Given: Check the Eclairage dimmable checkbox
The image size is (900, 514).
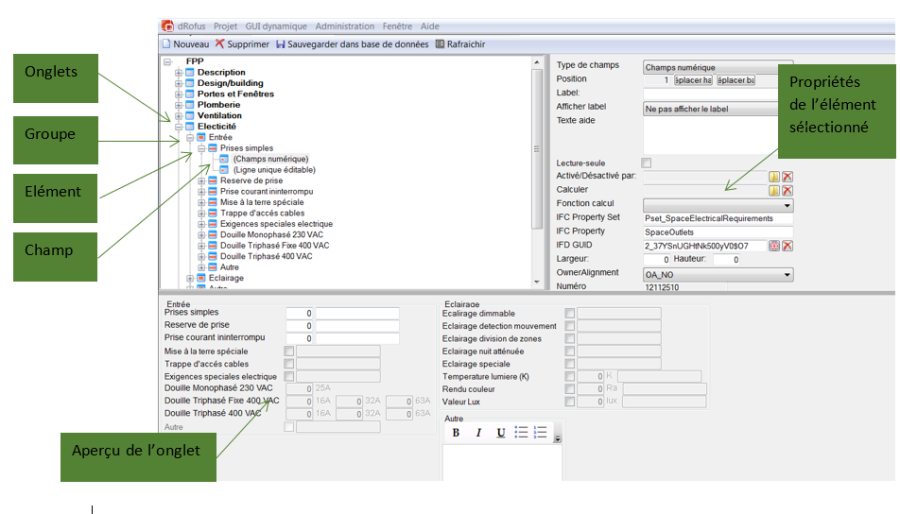Looking at the screenshot, I should [570, 313].
